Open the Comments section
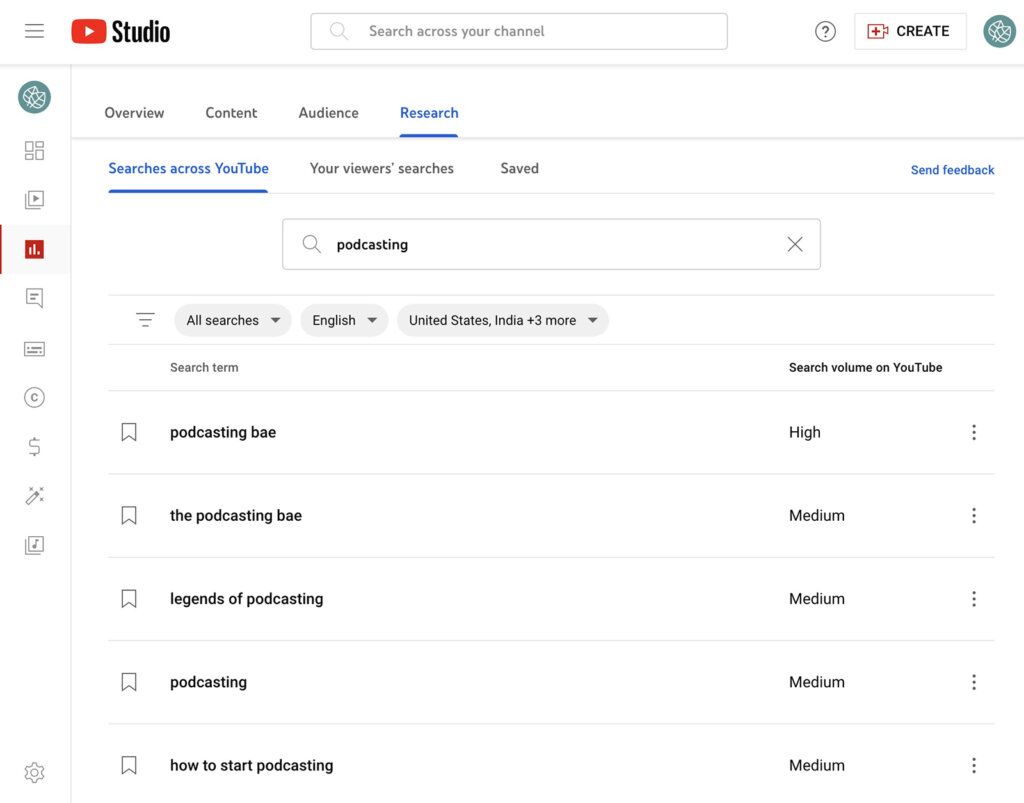This screenshot has width=1024, height=803. click(34, 297)
